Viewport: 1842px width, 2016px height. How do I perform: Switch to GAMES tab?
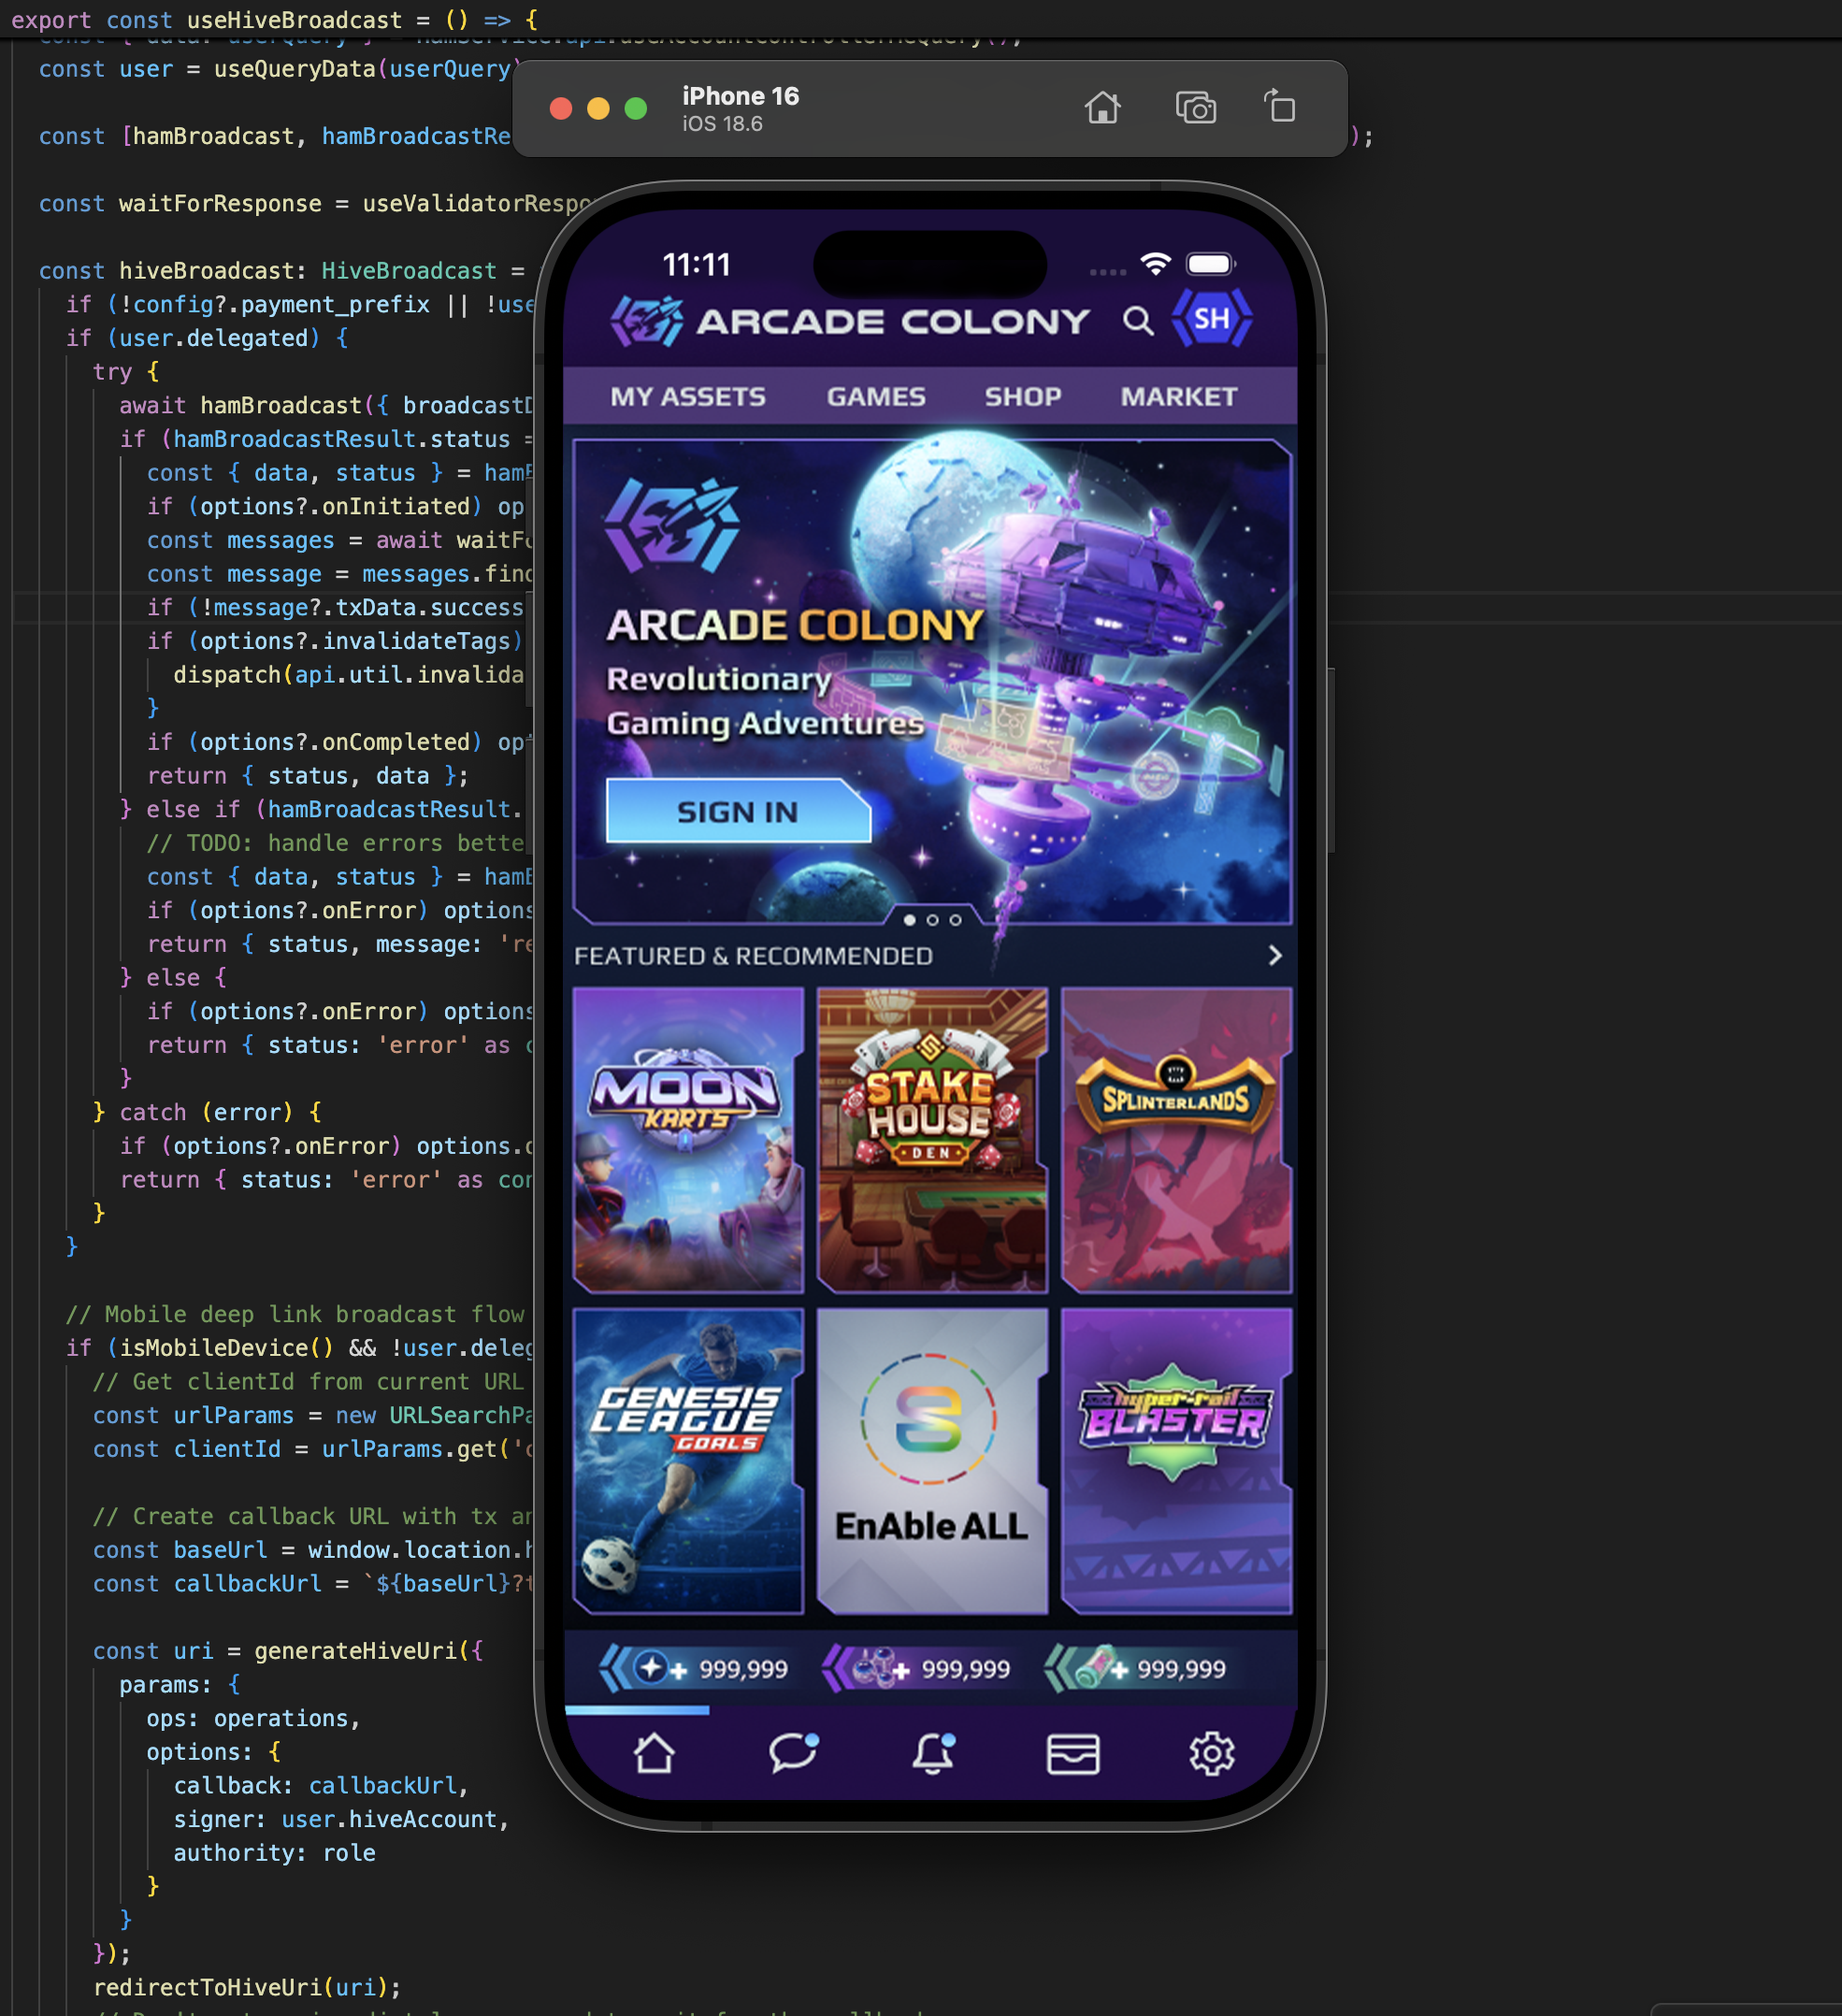(x=876, y=397)
